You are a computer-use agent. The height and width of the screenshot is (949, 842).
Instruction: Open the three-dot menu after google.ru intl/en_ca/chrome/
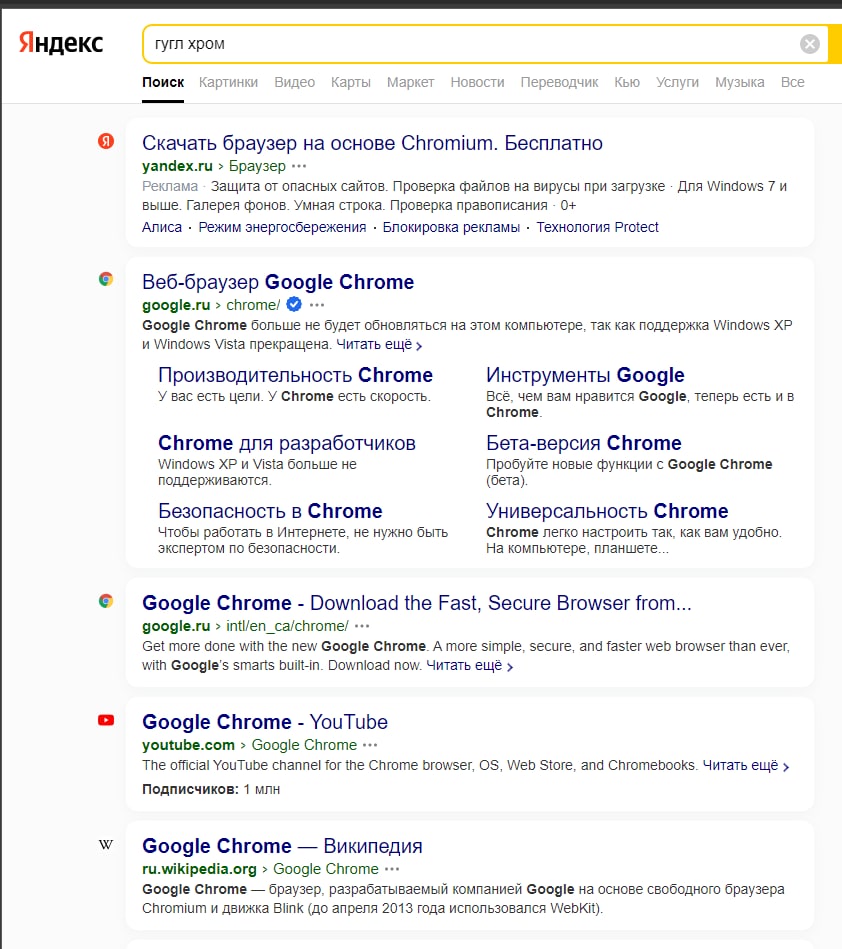362,627
